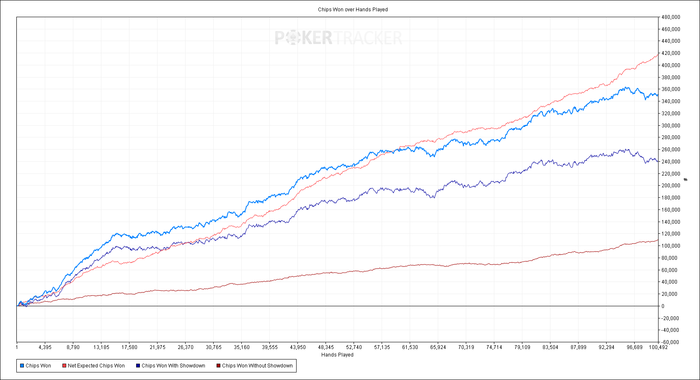Click the end point of the pink Net Expected line
This screenshot has height=380, width=700.
[658, 54]
